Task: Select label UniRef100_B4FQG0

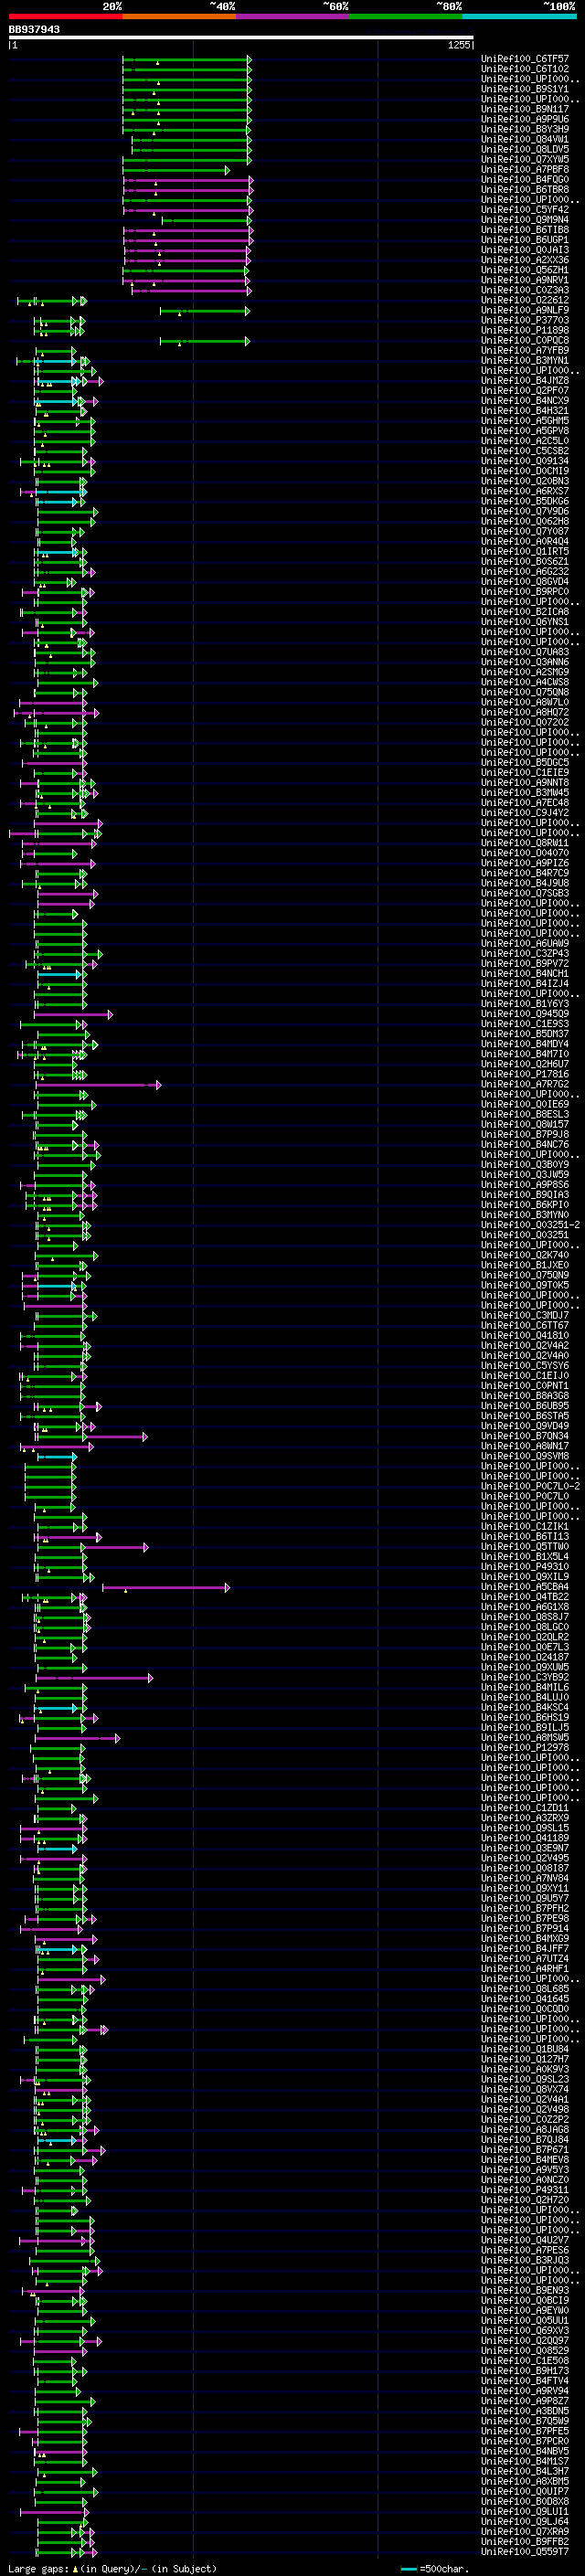Action: click(525, 179)
